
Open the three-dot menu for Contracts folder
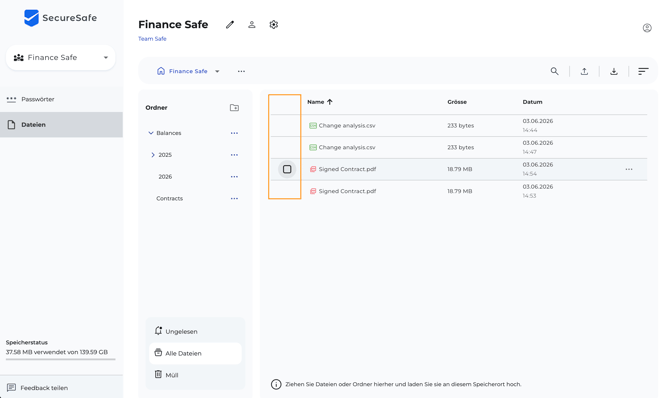(x=234, y=198)
